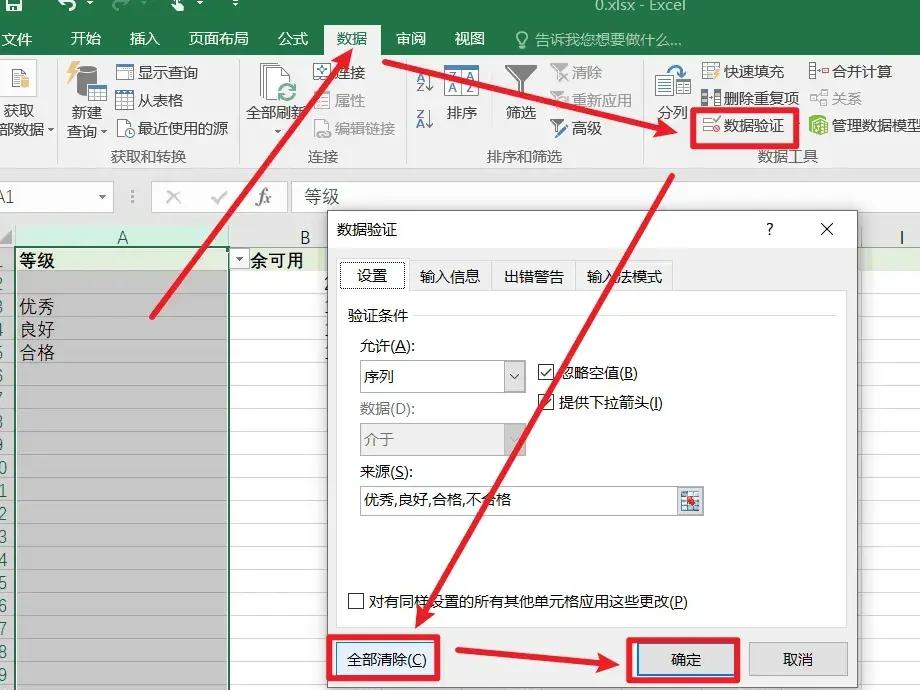920x690 pixels.
Task: Select the 出错警告 dialog tab
Action: click(x=533, y=276)
